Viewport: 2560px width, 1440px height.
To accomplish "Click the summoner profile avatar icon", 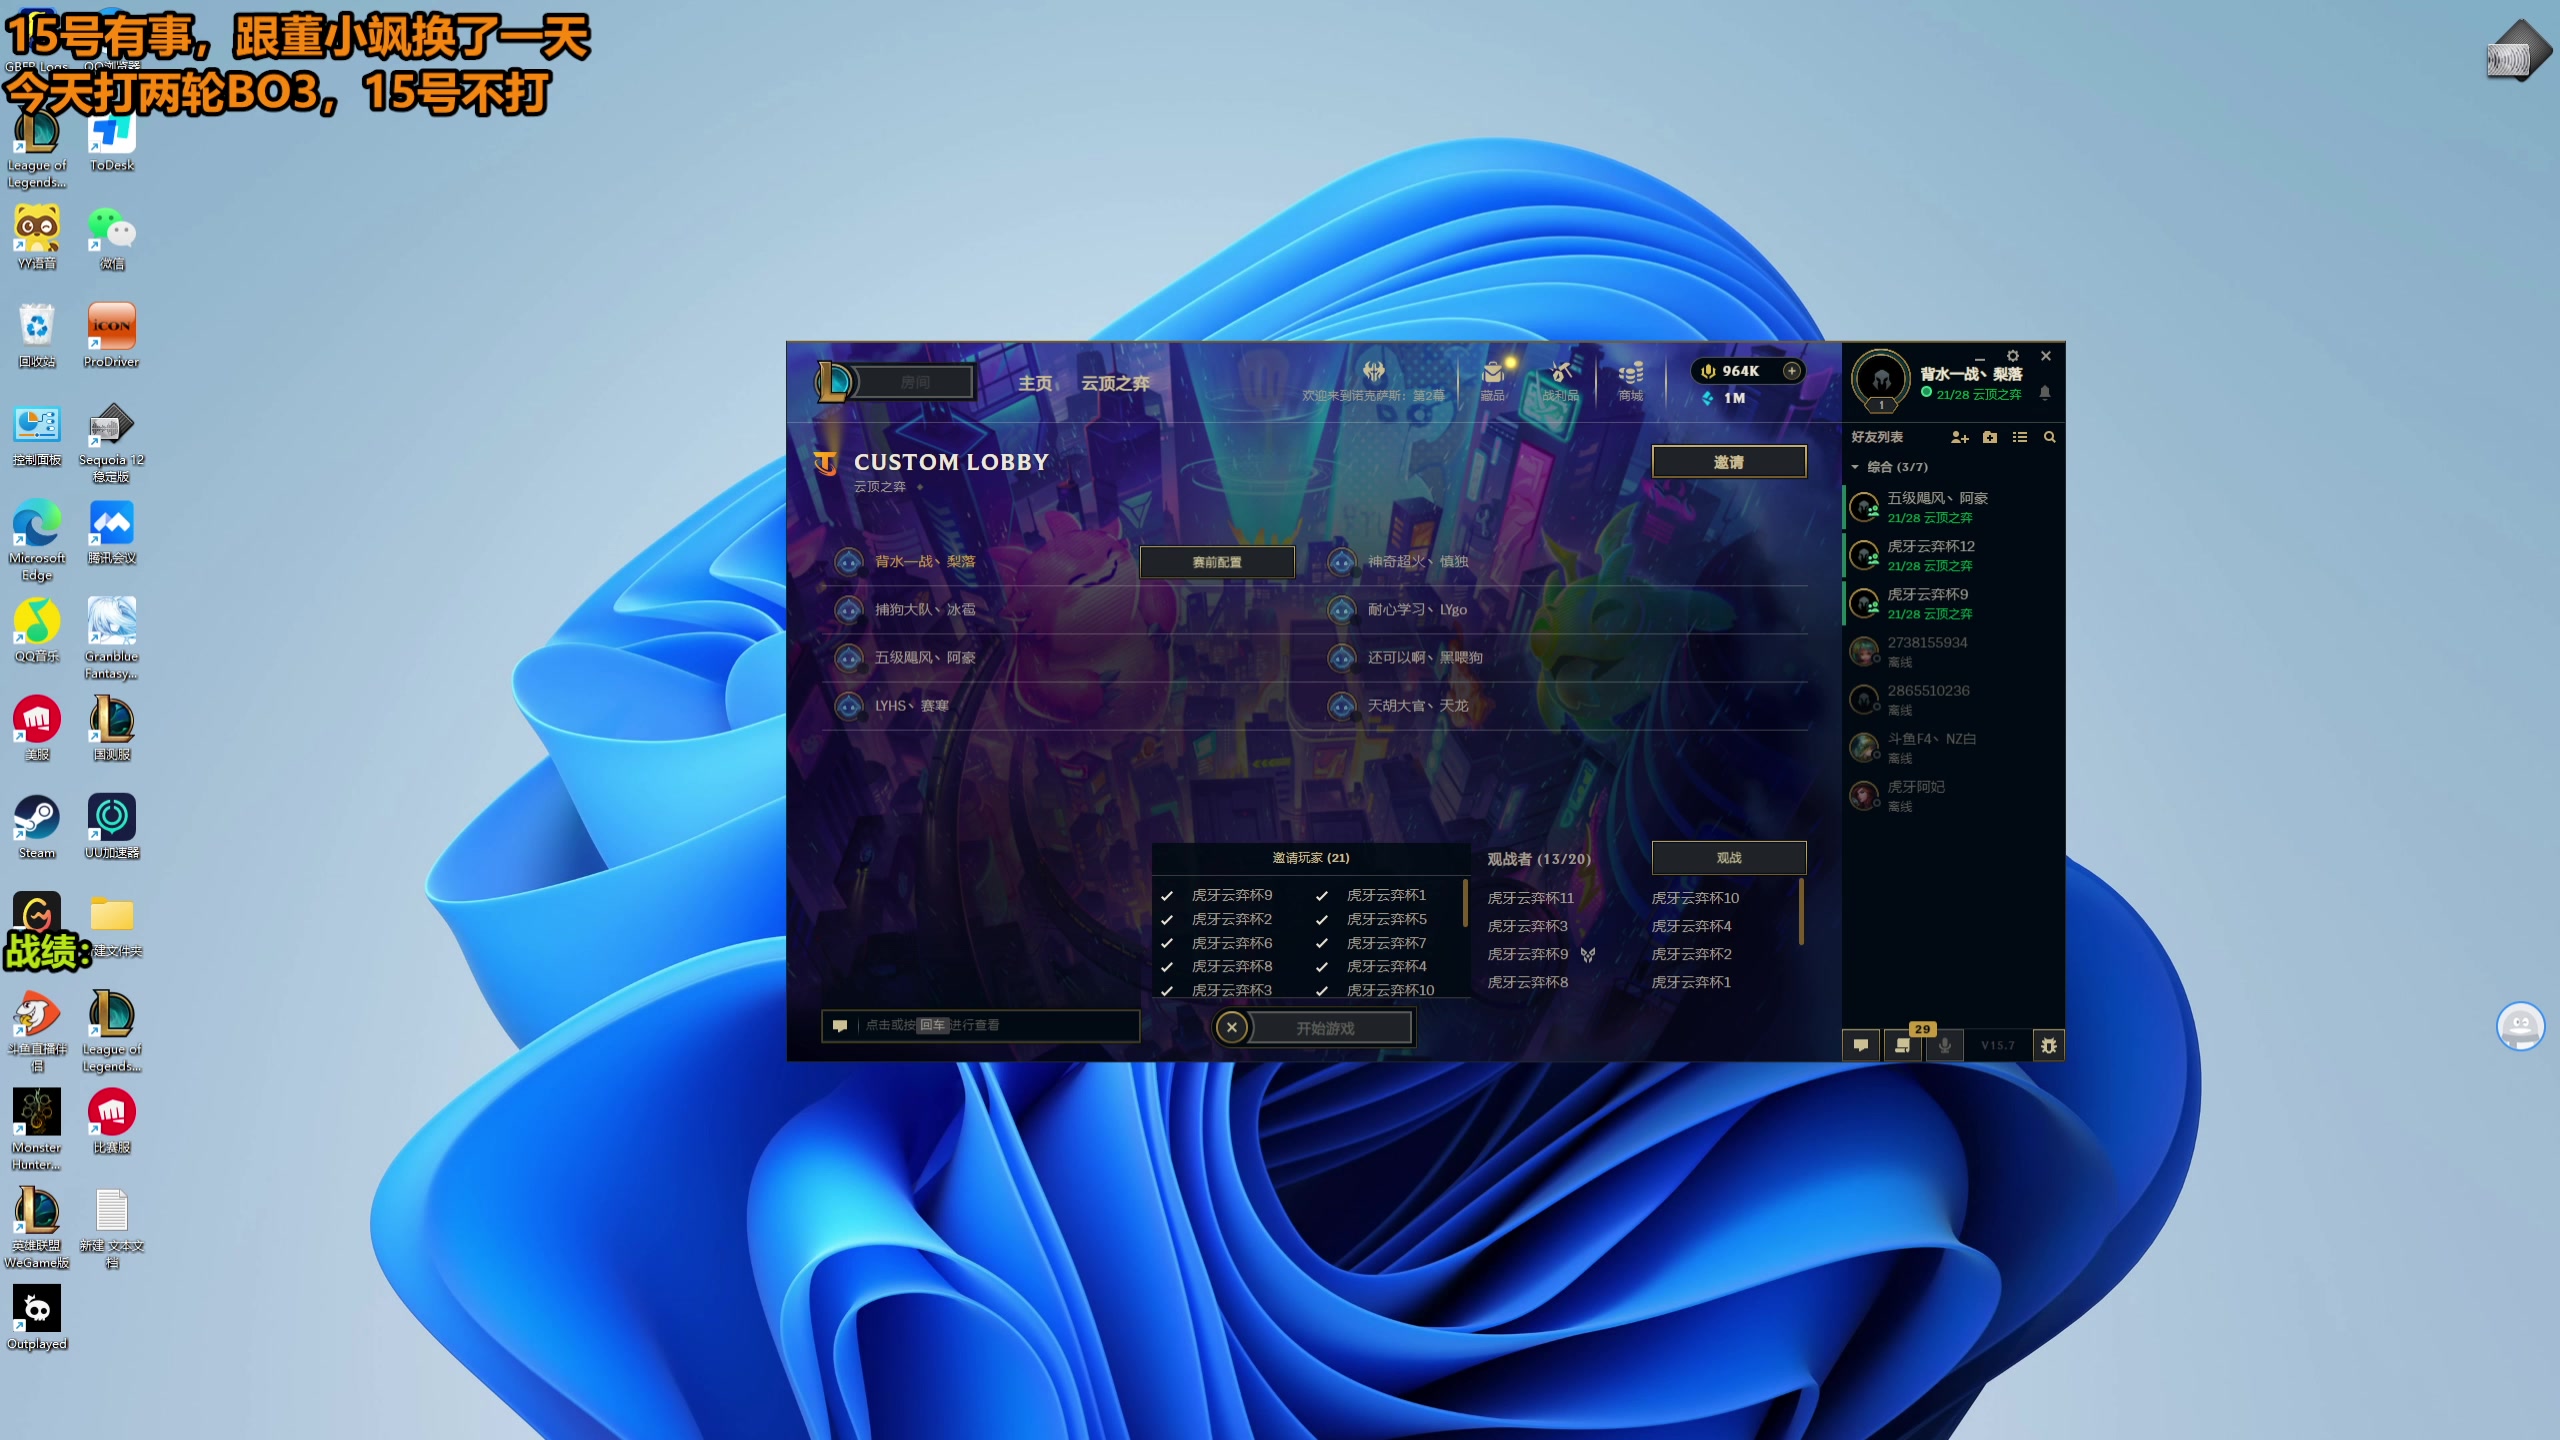I will pos(1881,380).
